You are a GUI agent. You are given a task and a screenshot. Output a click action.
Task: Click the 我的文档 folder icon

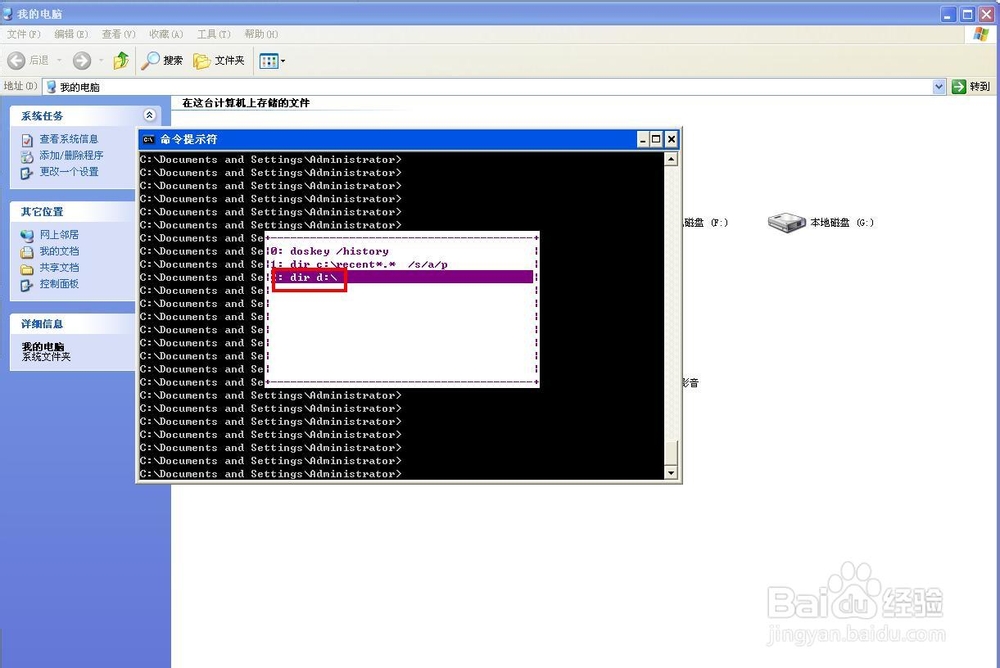(x=27, y=252)
